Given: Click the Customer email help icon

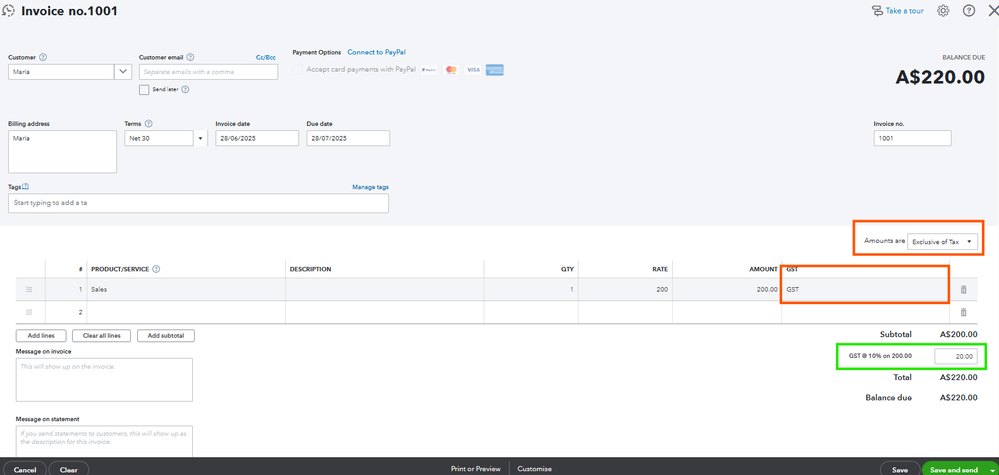Looking at the screenshot, I should tap(190, 57).
